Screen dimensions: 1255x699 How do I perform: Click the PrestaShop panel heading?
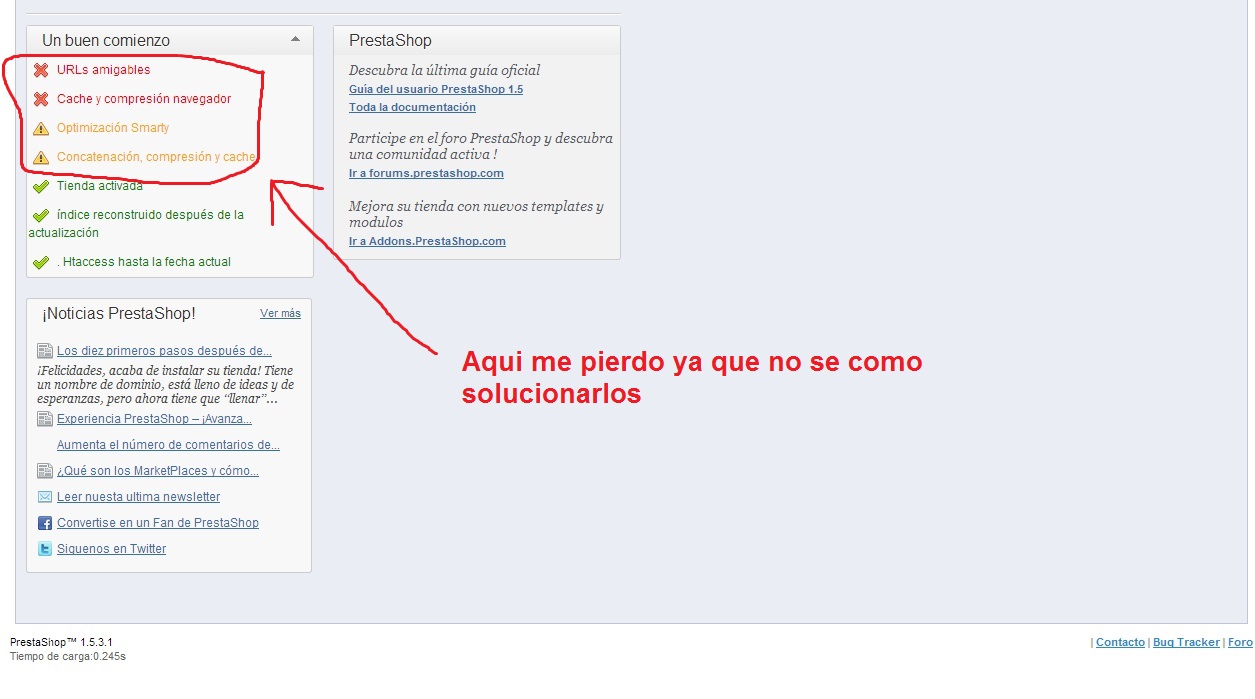tap(390, 41)
